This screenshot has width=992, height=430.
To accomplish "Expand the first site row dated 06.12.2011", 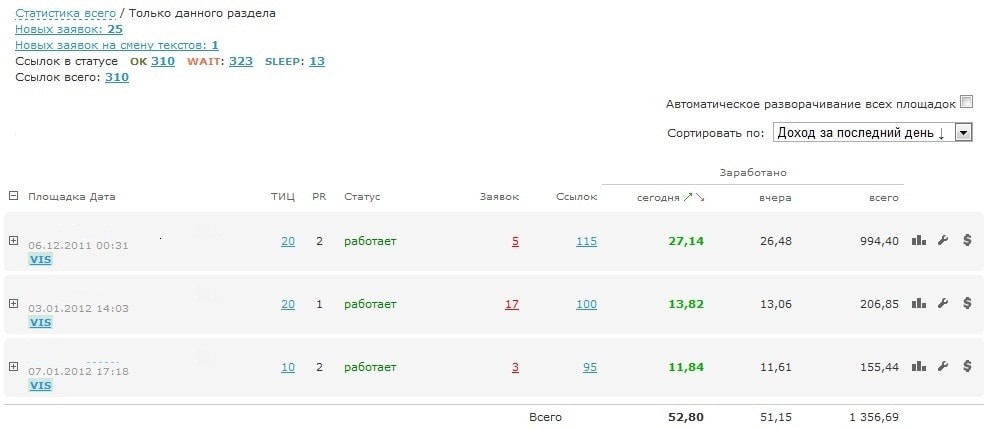I will (13, 240).
